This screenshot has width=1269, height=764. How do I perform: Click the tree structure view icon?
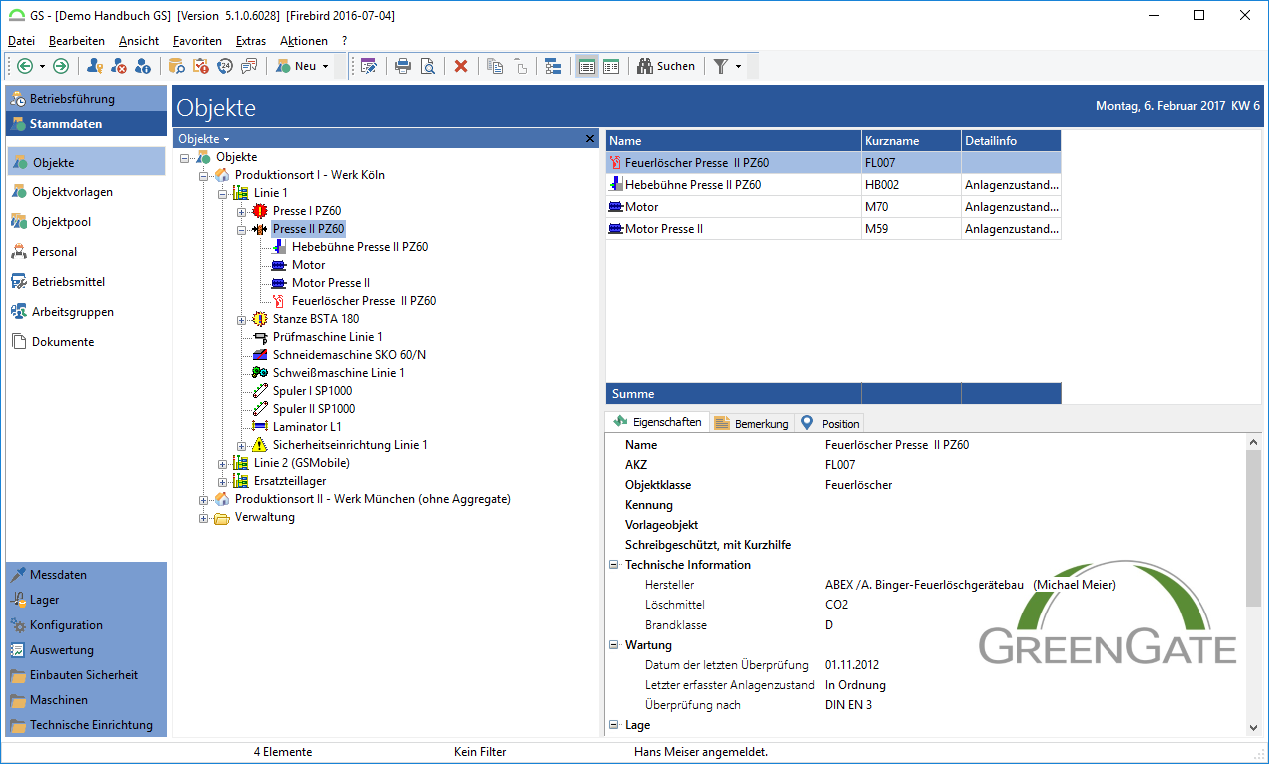pyautogui.click(x=553, y=66)
